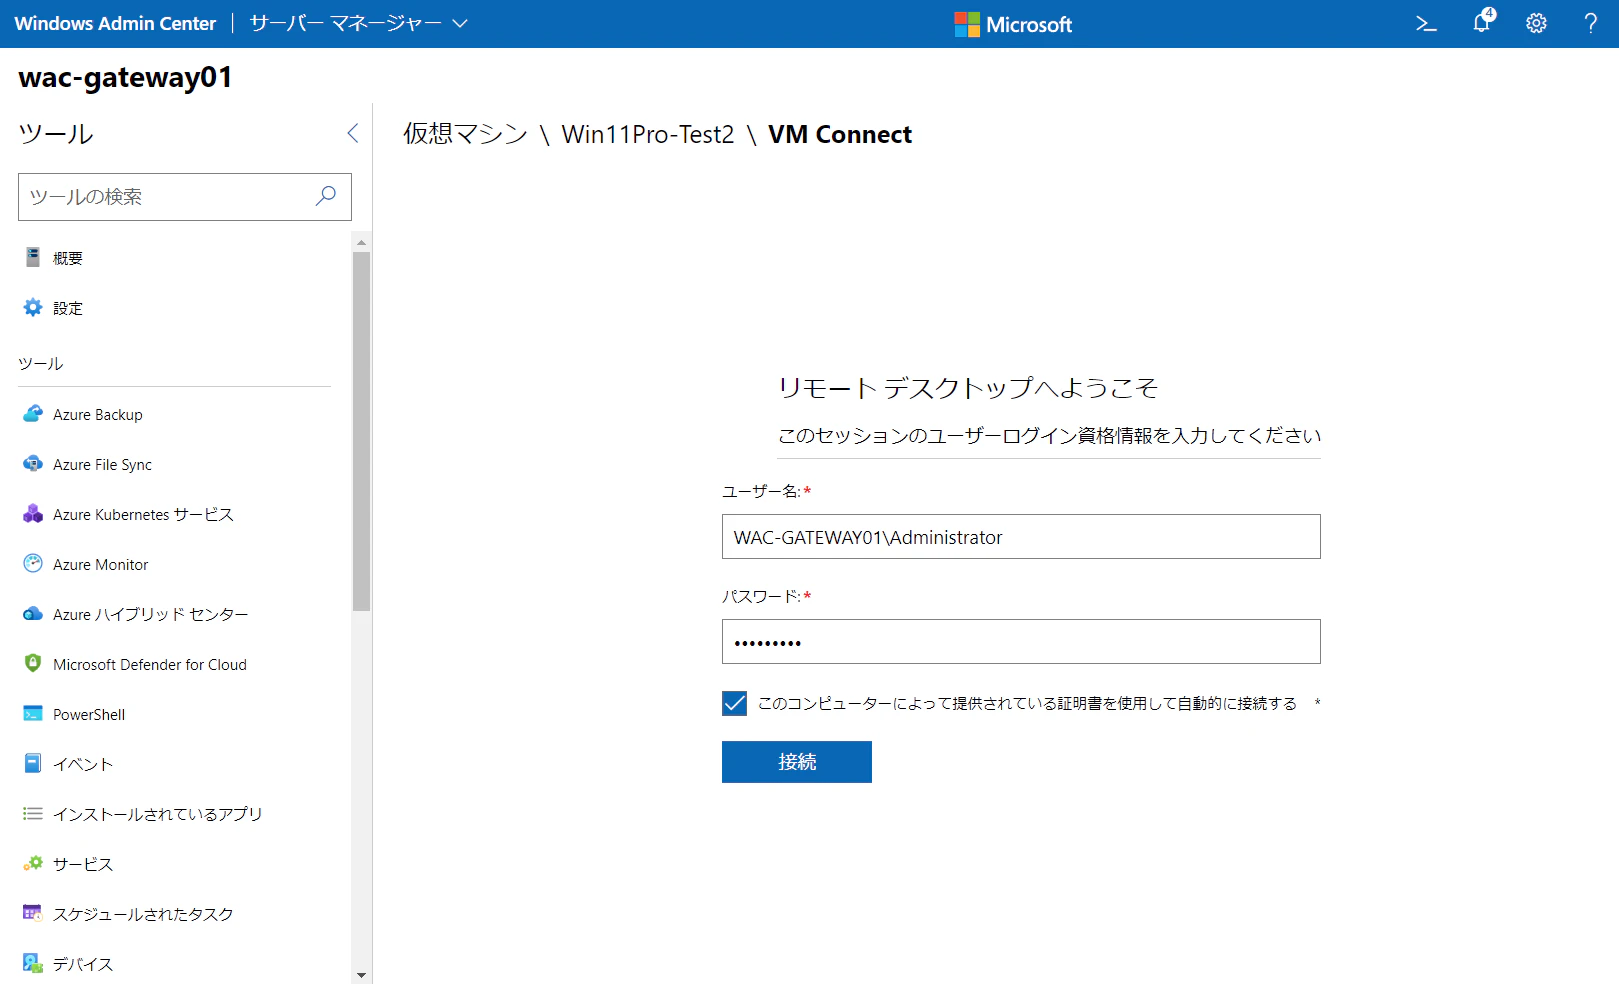Click the tools list scroll up arrow

click(x=361, y=242)
